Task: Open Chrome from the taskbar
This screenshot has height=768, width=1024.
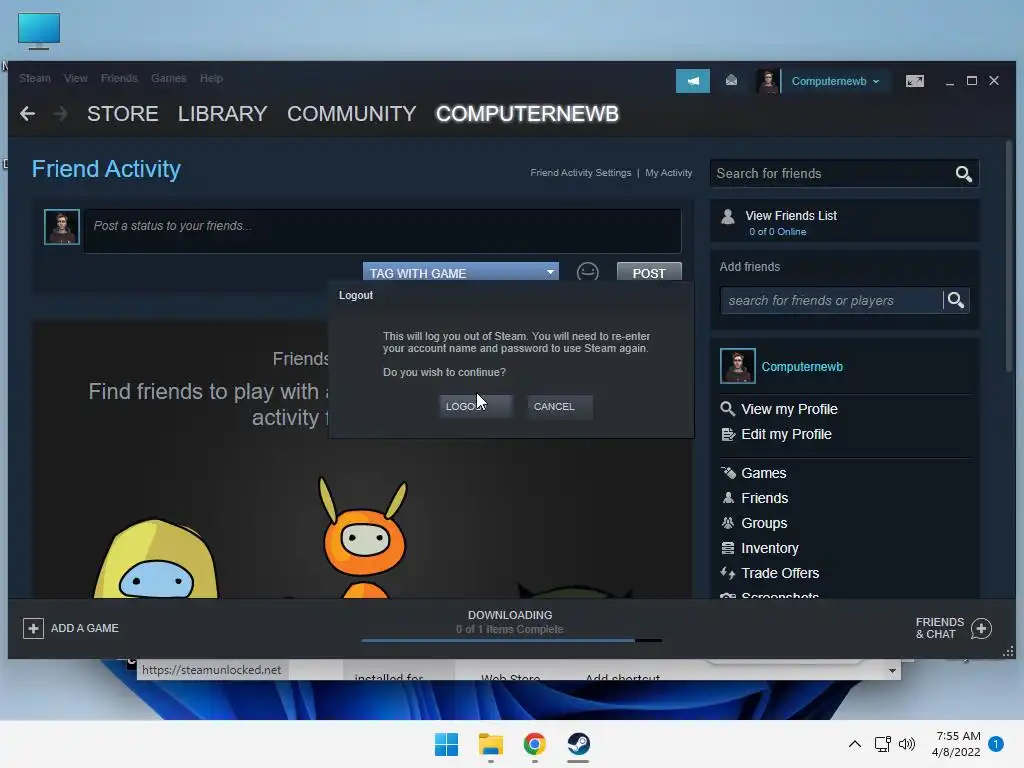Action: [x=534, y=744]
